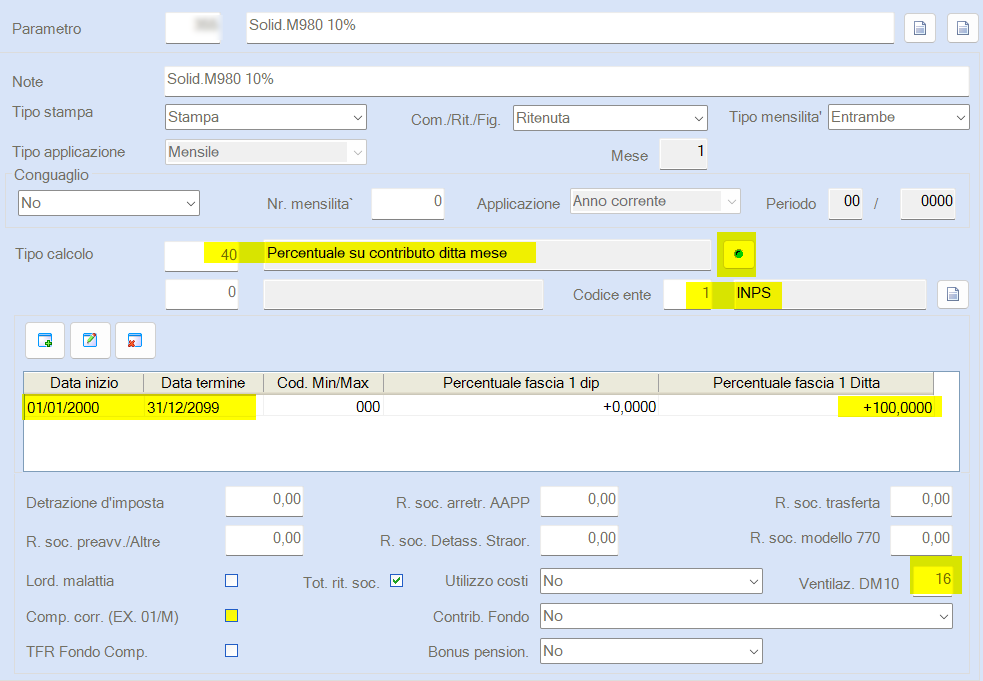Click the Mese field

click(x=683, y=154)
